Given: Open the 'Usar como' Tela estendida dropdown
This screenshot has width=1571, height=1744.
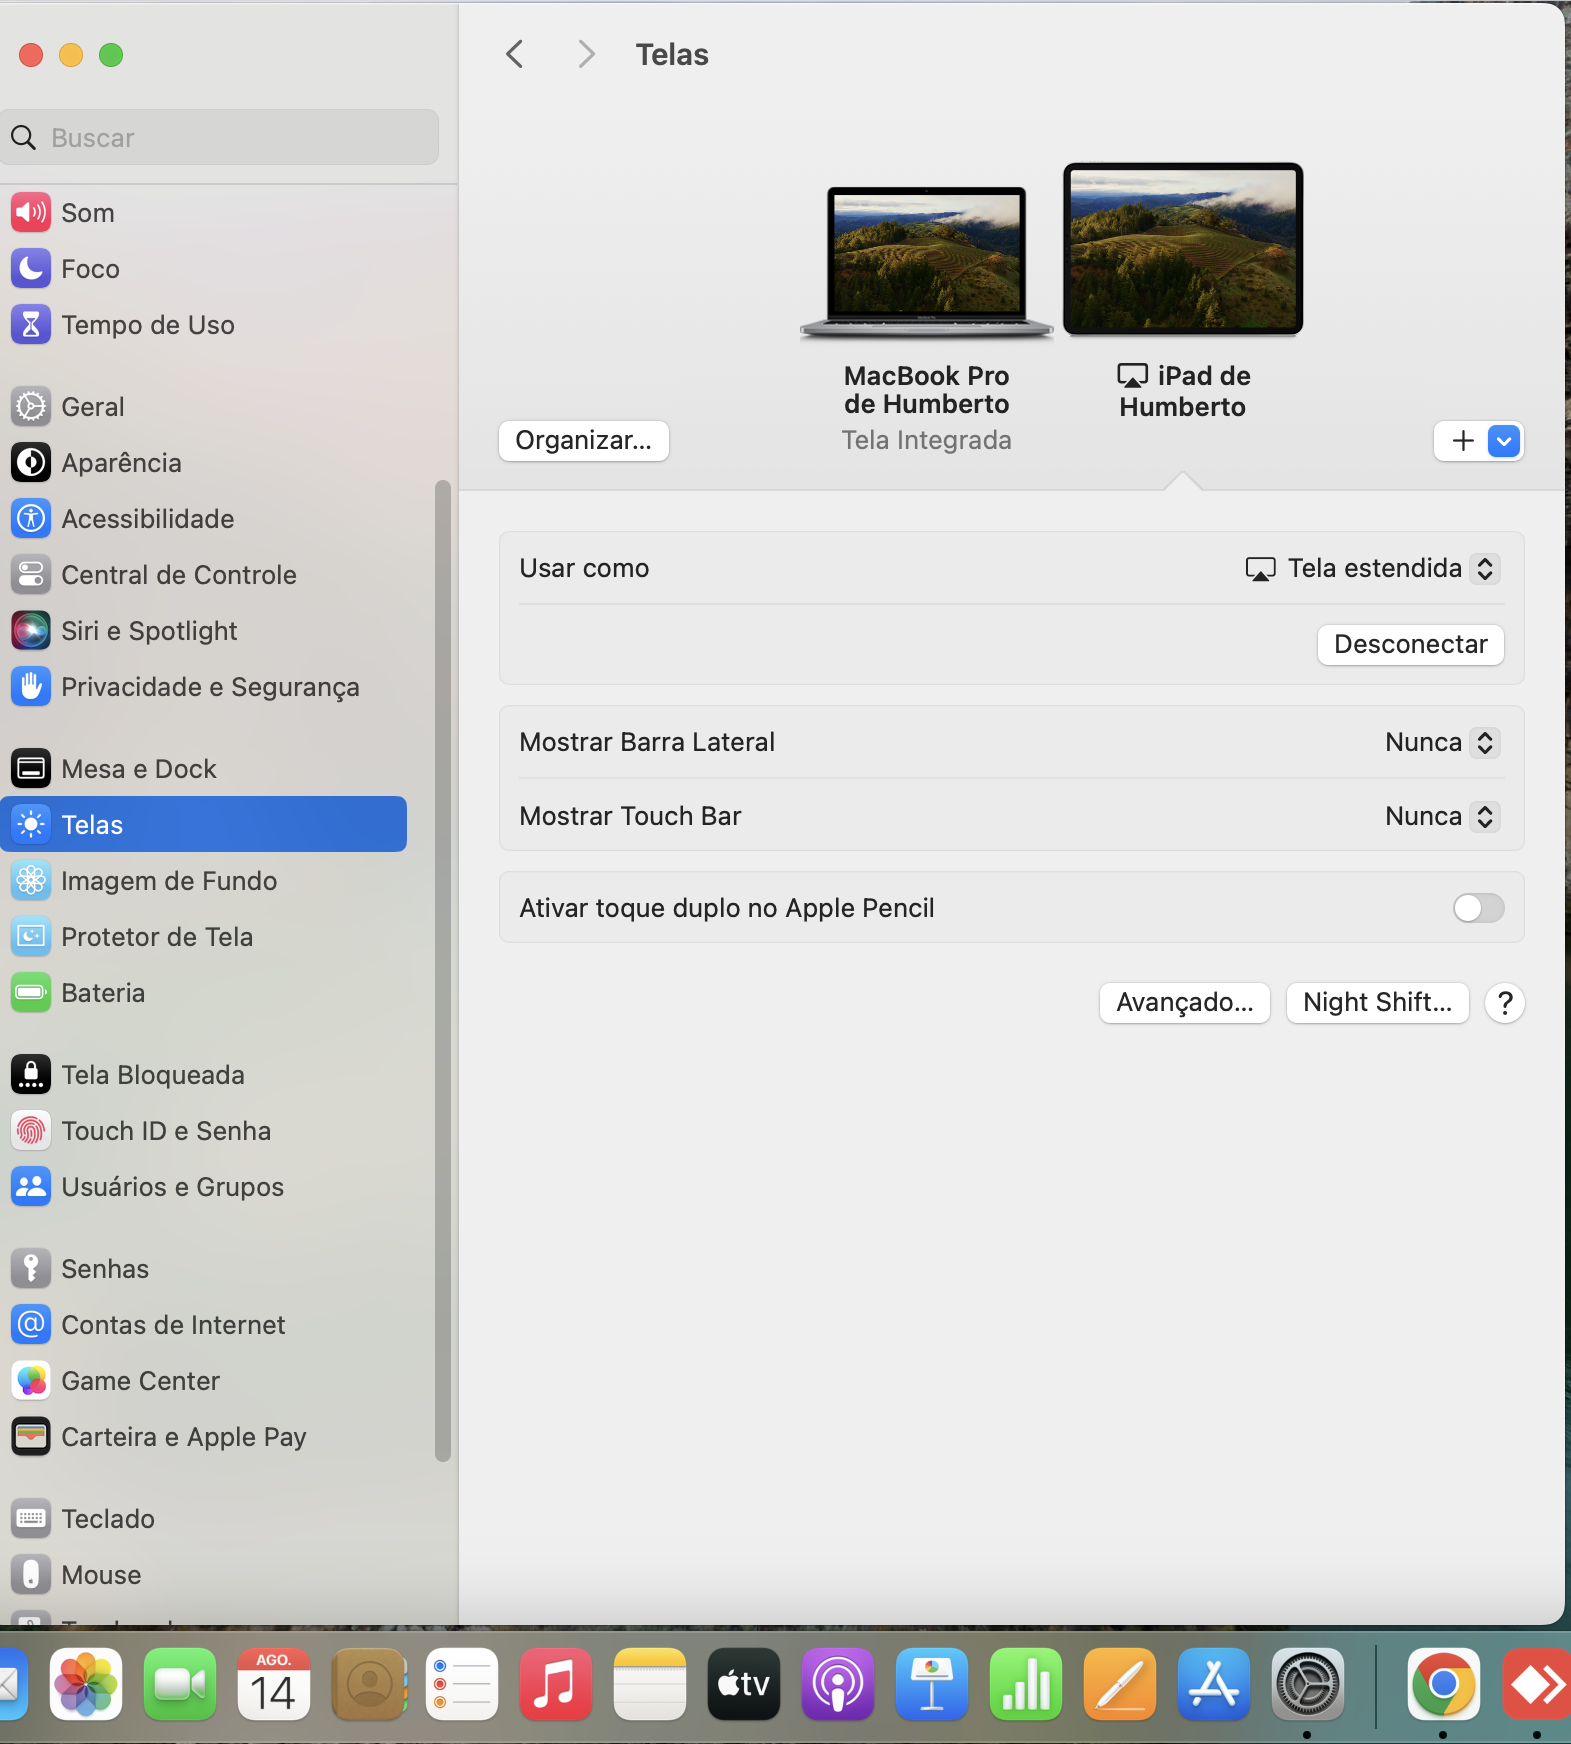Looking at the screenshot, I should [1374, 569].
